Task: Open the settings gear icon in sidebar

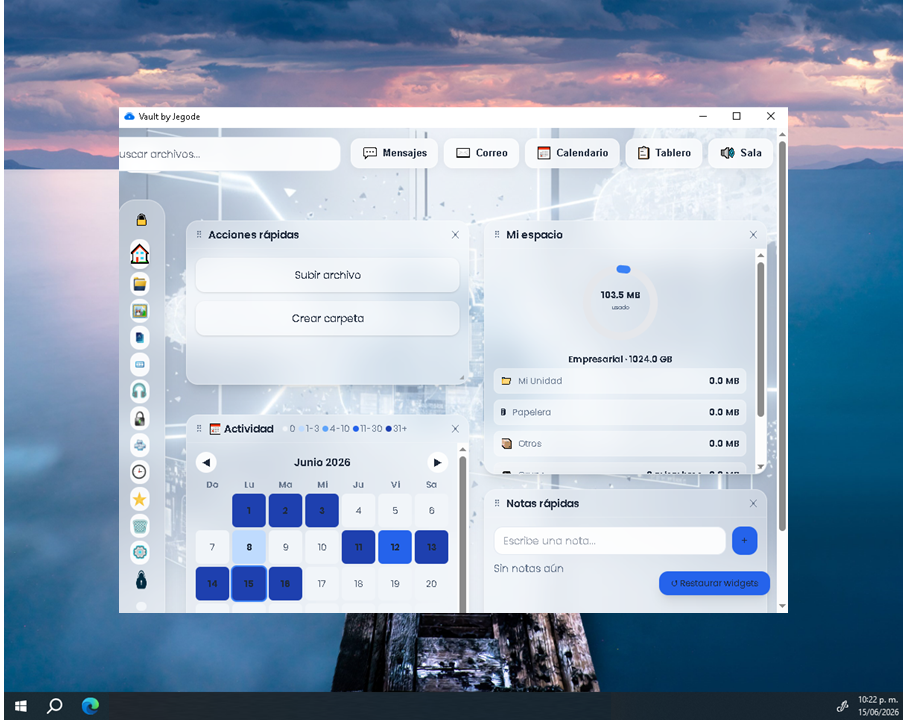Action: click(x=139, y=552)
